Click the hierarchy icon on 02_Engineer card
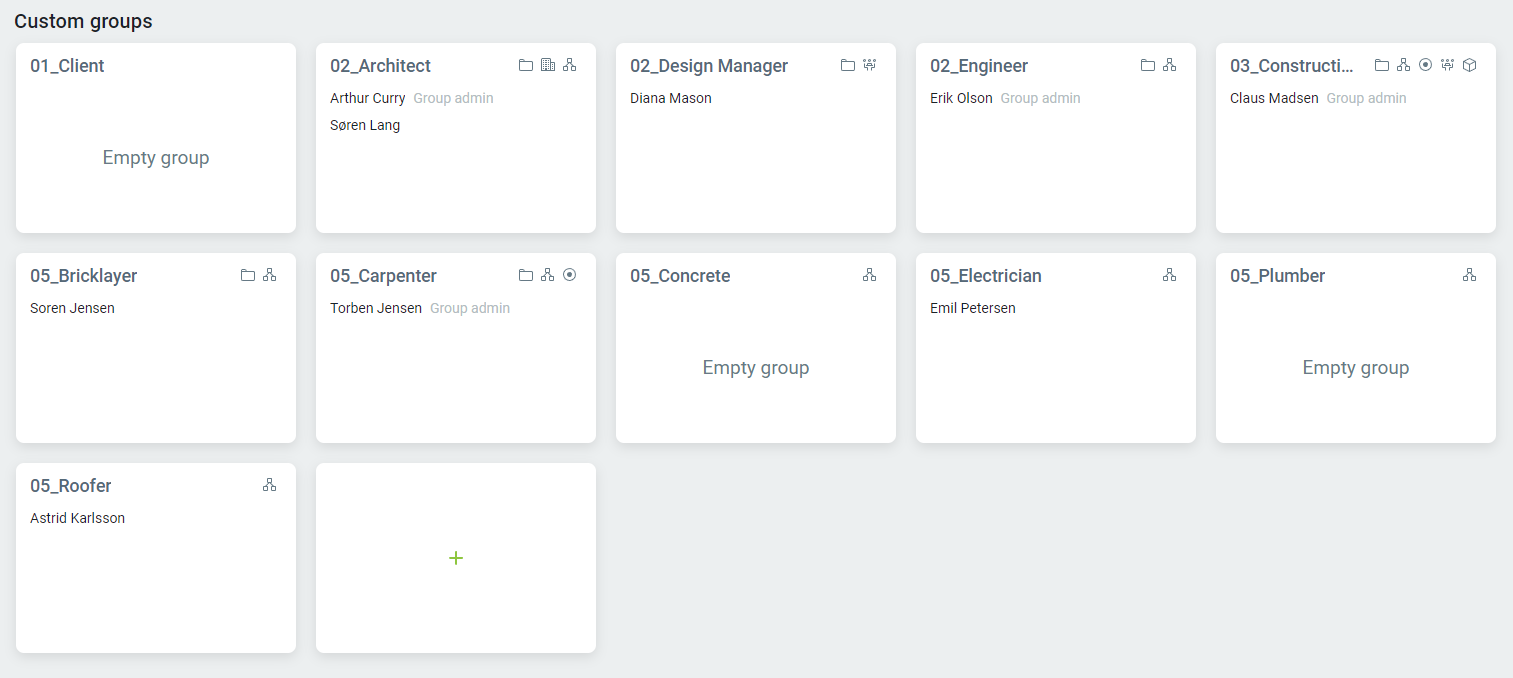This screenshot has height=678, width=1513. pyautogui.click(x=1169, y=65)
